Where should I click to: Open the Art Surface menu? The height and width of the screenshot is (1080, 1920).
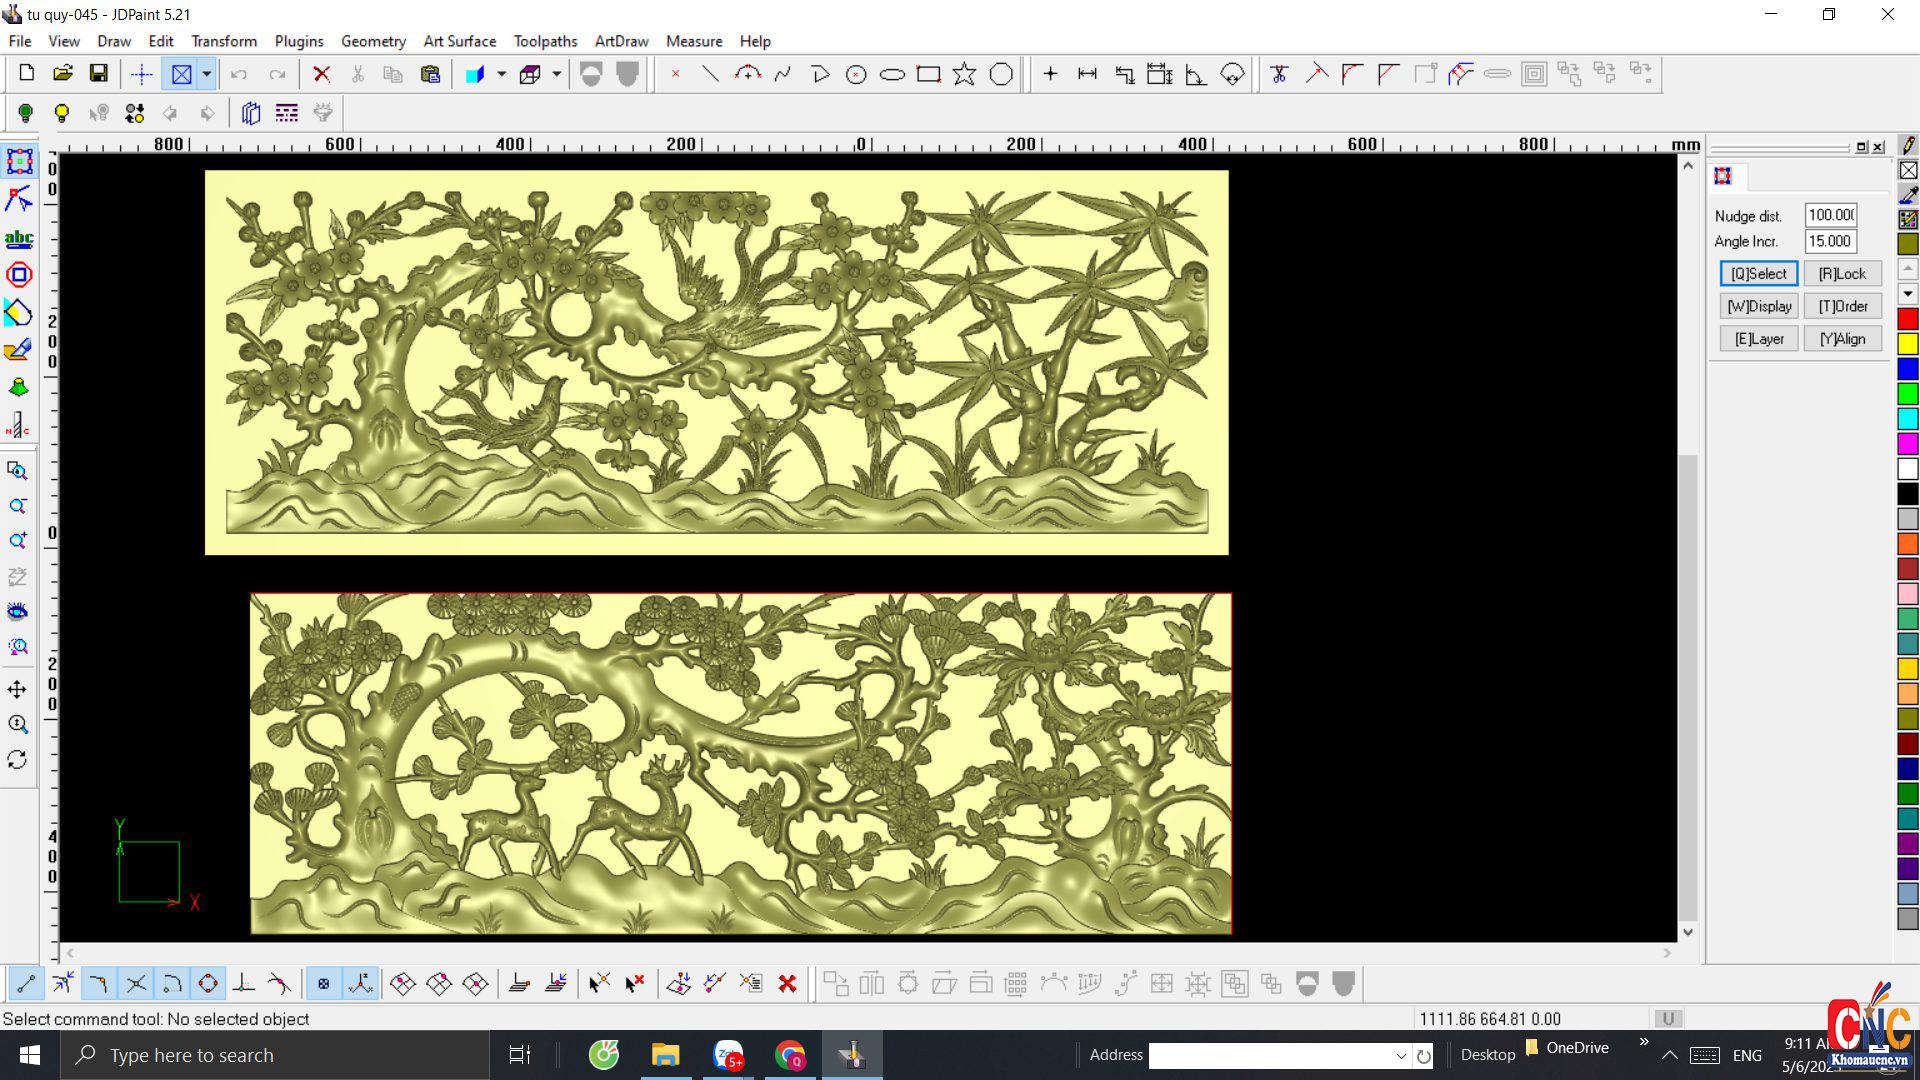point(459,41)
